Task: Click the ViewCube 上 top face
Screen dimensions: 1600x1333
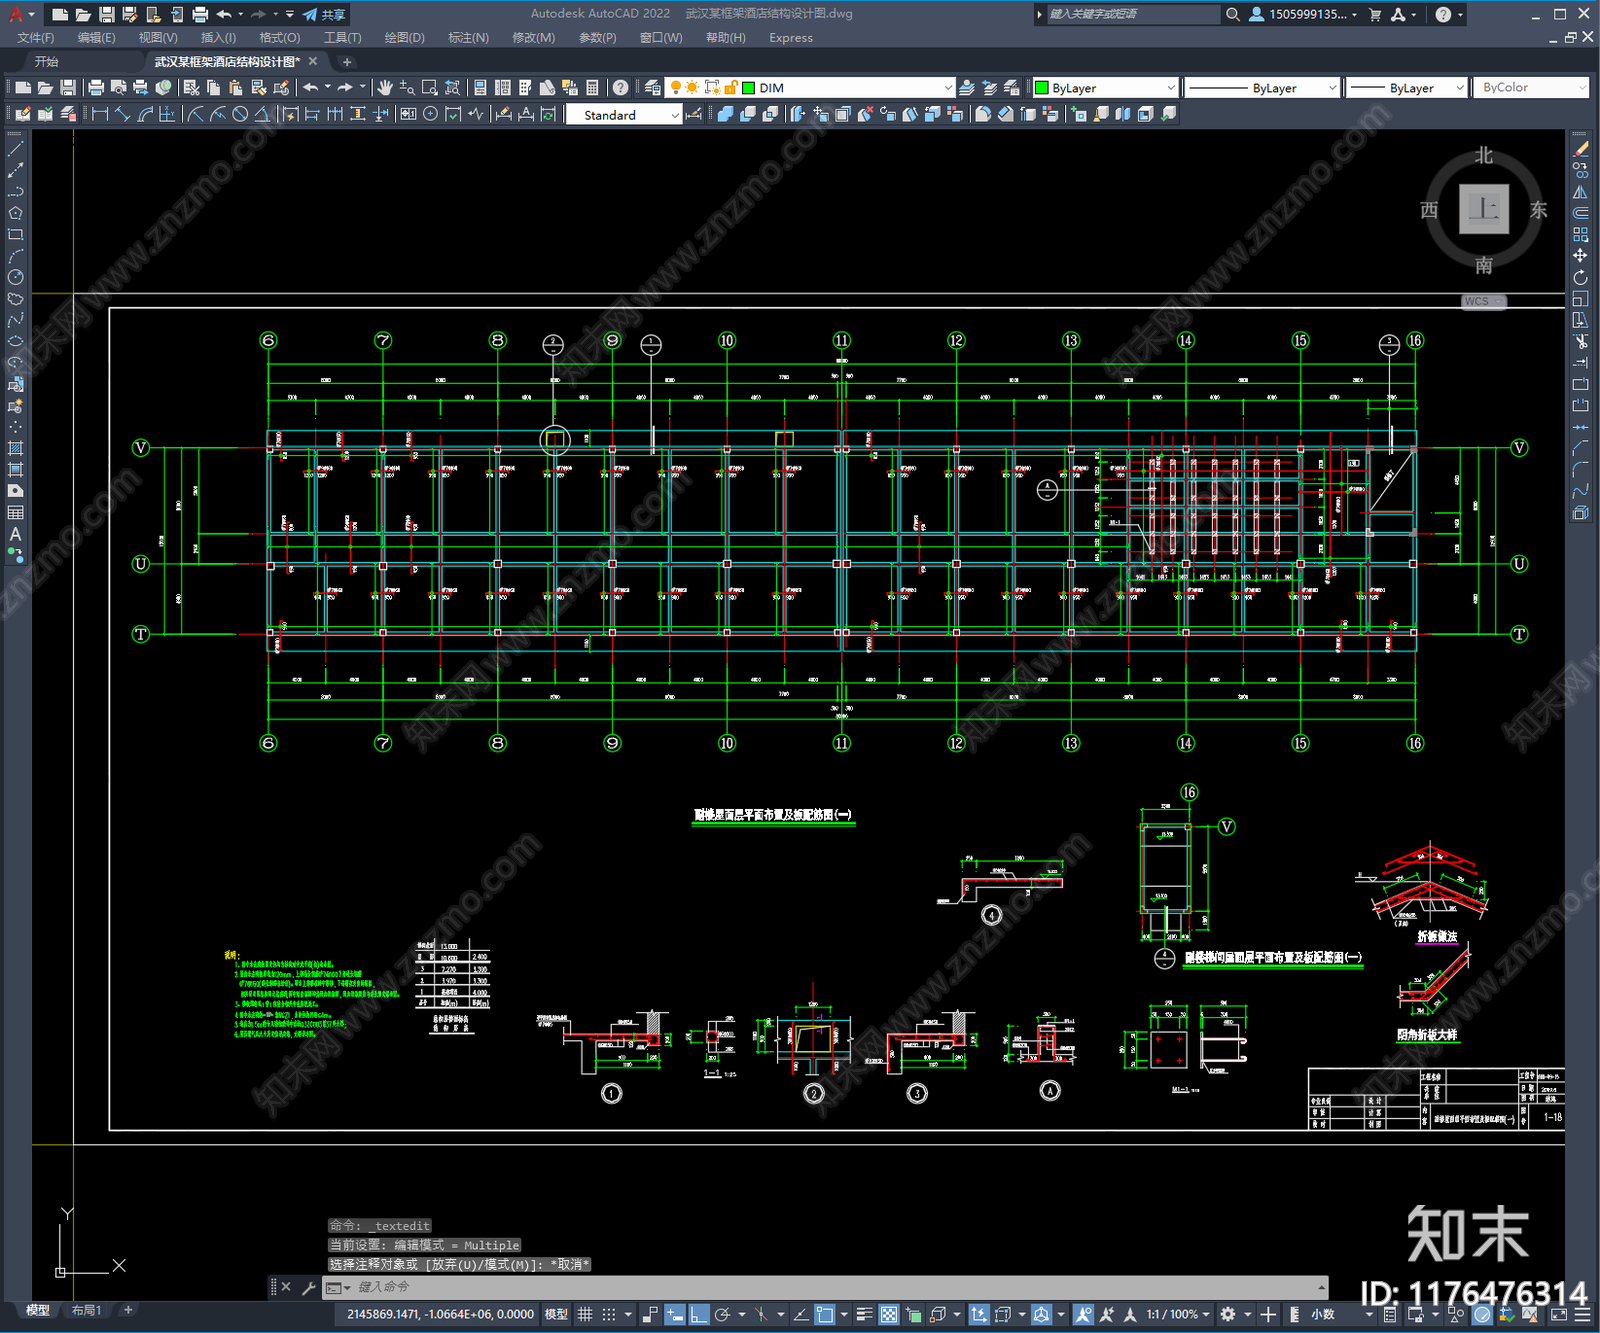Action: click(x=1484, y=209)
